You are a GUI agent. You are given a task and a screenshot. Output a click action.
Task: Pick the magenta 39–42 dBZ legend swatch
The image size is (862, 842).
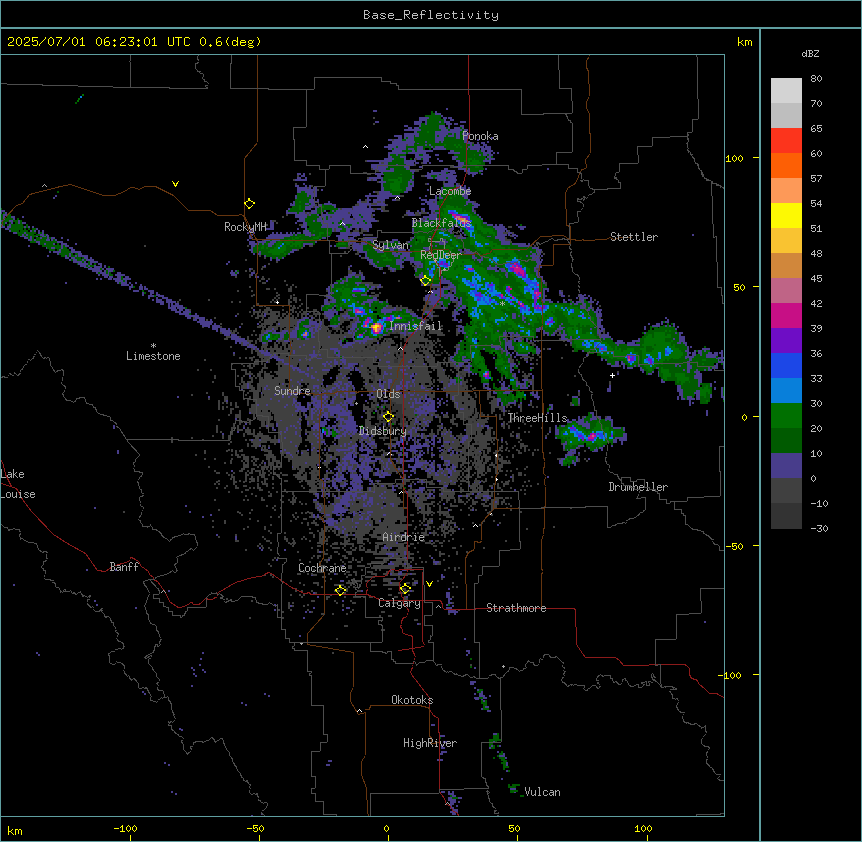tap(786, 315)
